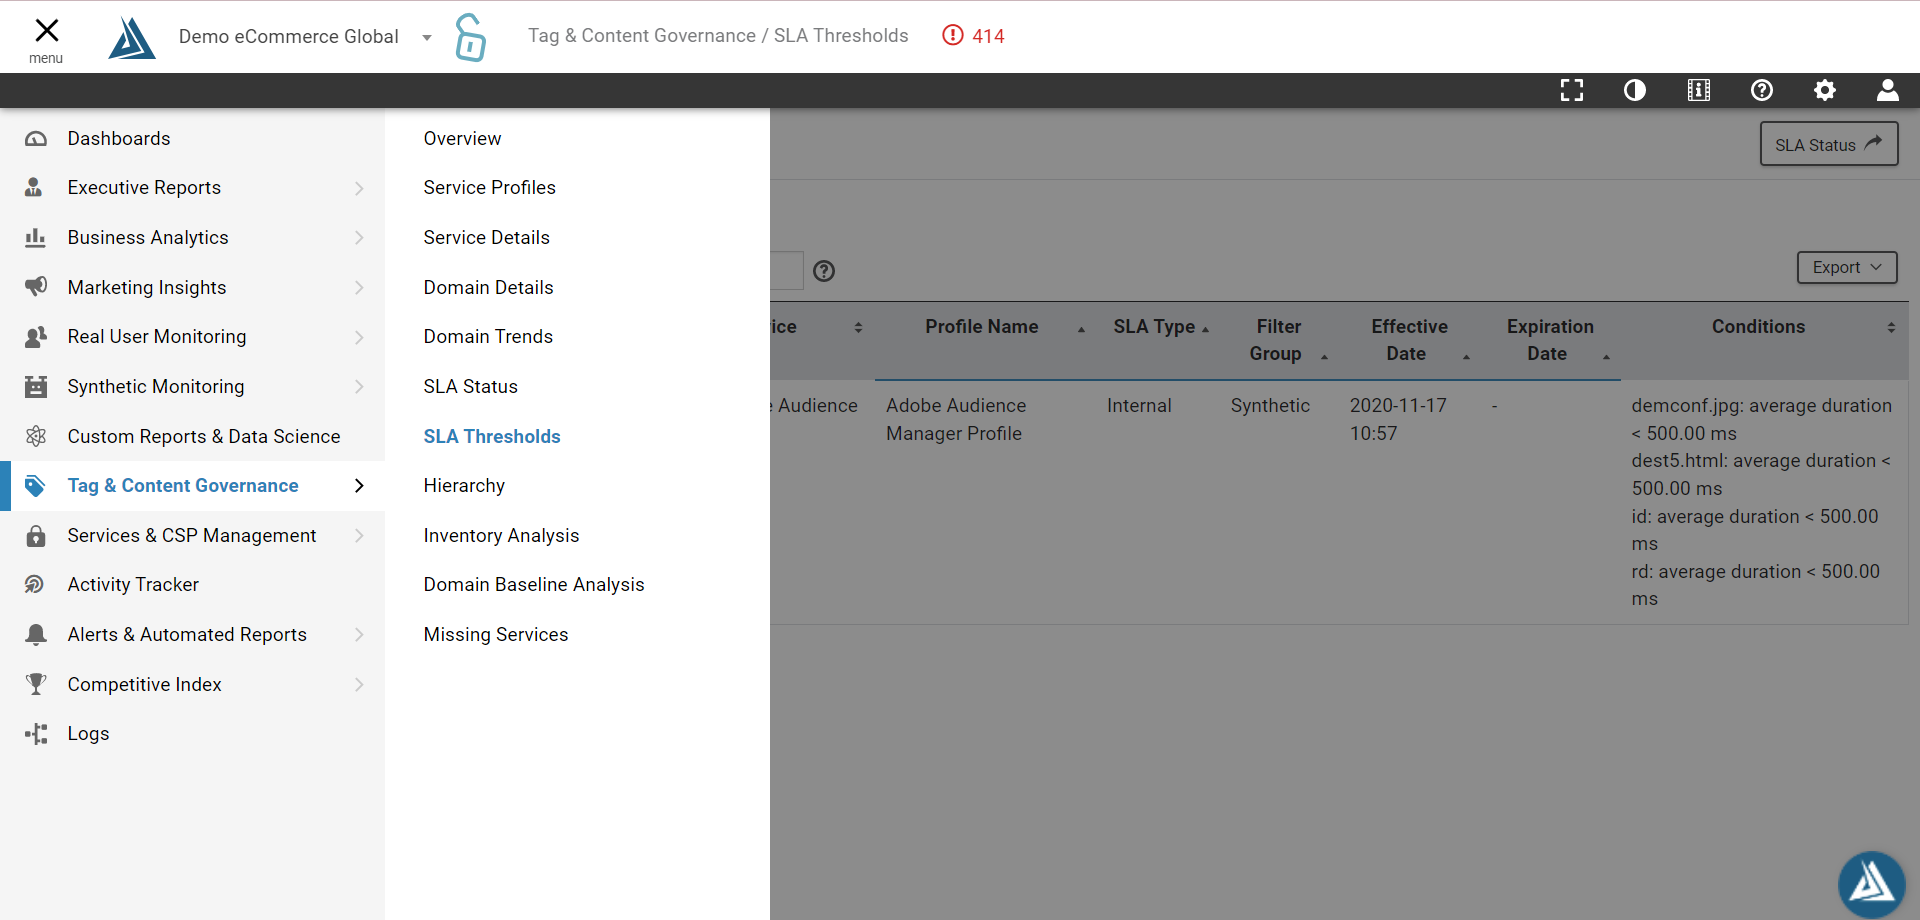Select Inventory Analysis in the submenu
The width and height of the screenshot is (1920, 920).
point(501,536)
